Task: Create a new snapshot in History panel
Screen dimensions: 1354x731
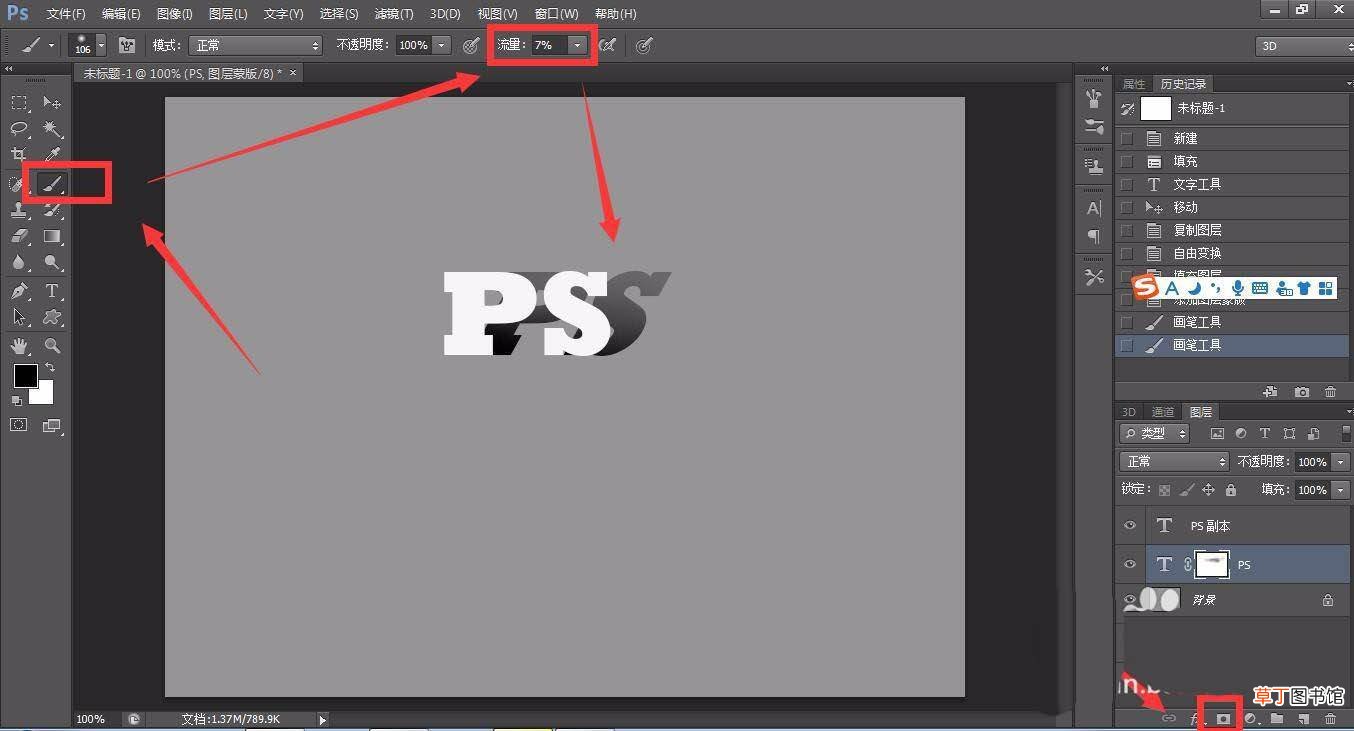Action: click(x=1301, y=392)
